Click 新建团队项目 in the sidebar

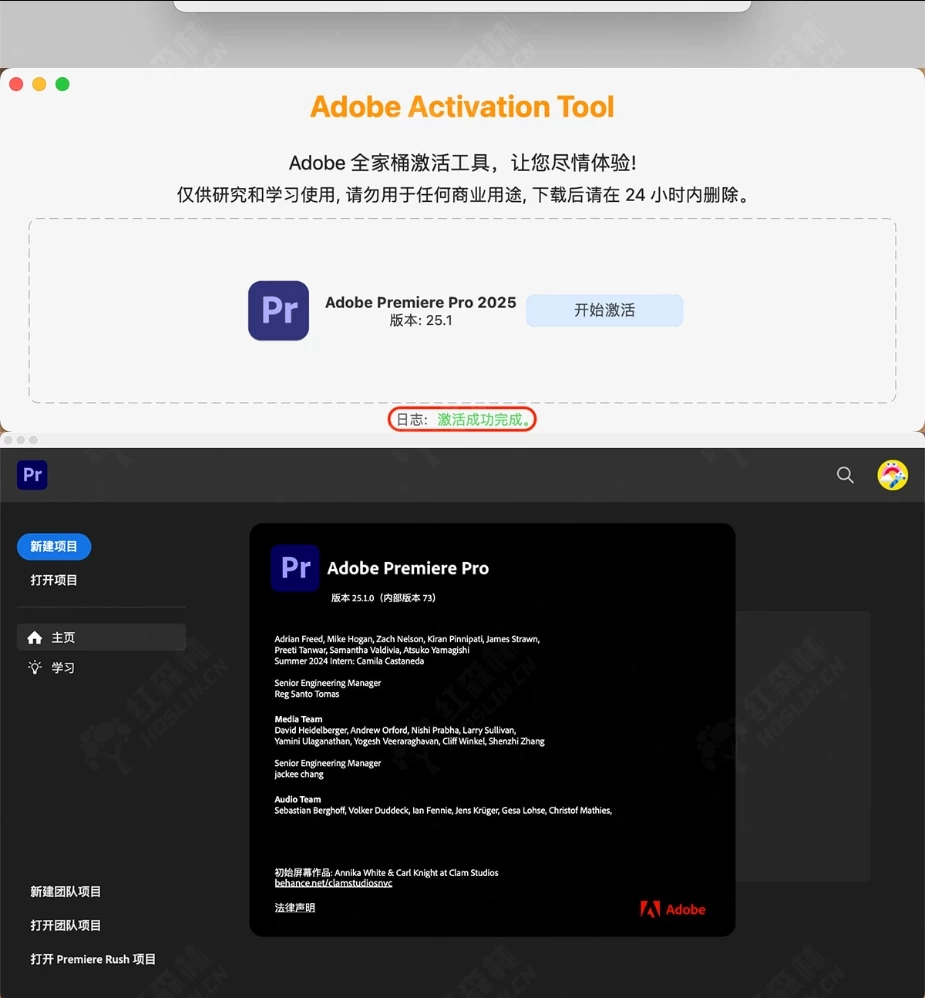pos(66,892)
